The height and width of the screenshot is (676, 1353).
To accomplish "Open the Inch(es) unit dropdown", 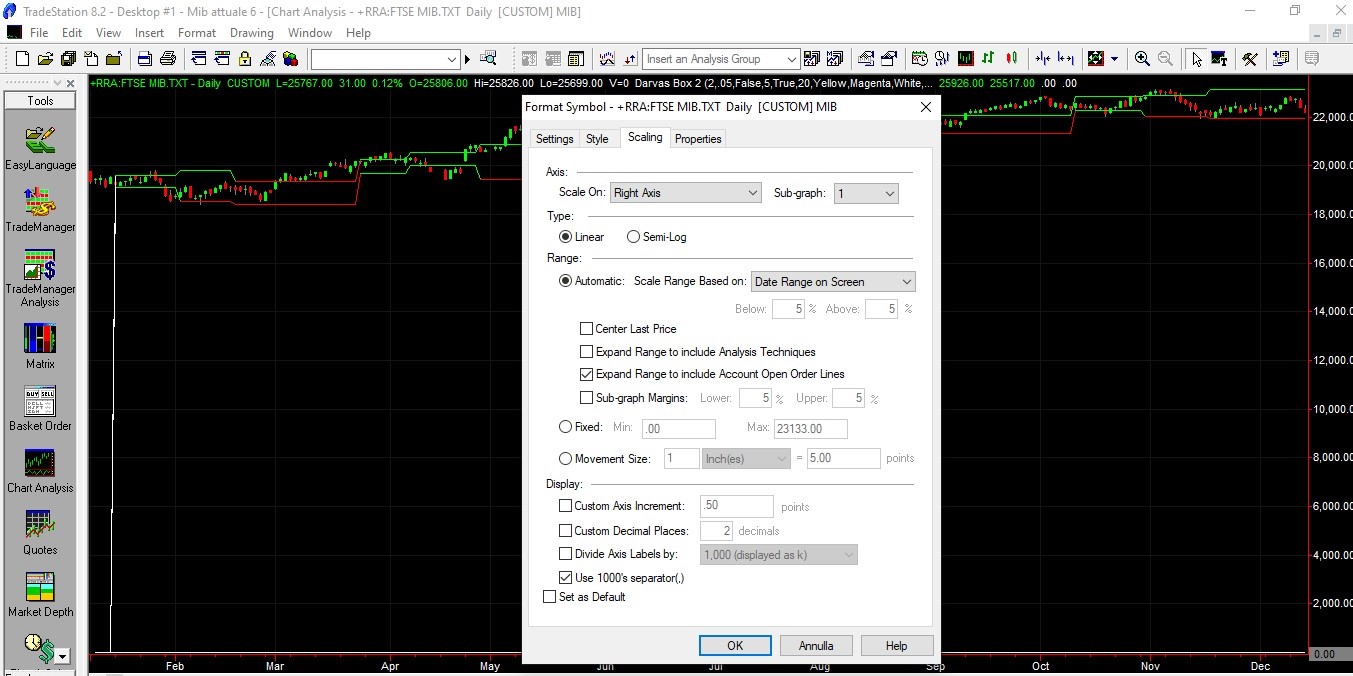I will [746, 458].
